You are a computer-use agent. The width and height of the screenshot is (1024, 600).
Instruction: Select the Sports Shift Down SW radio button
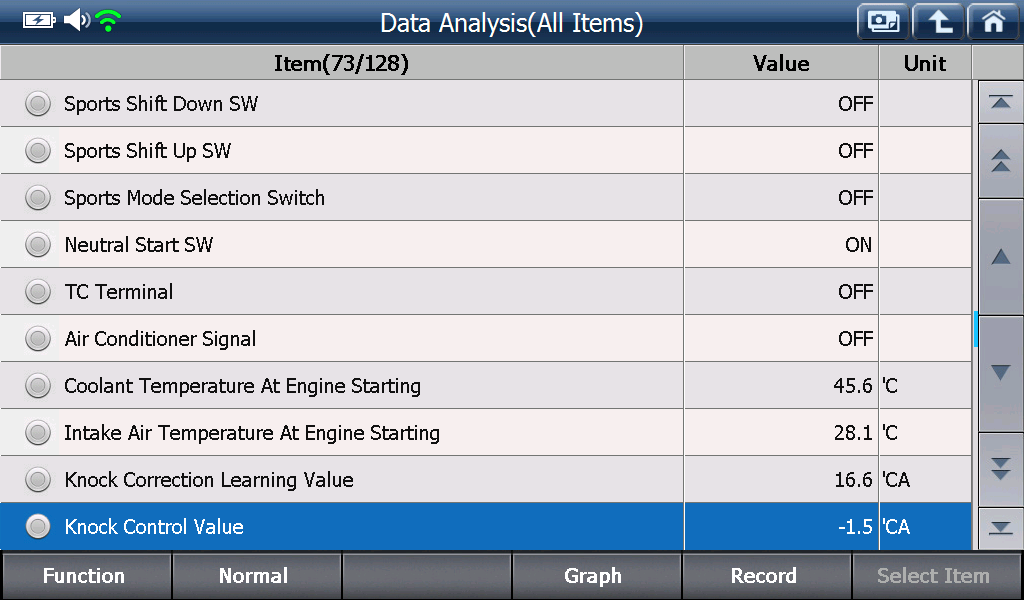point(38,104)
